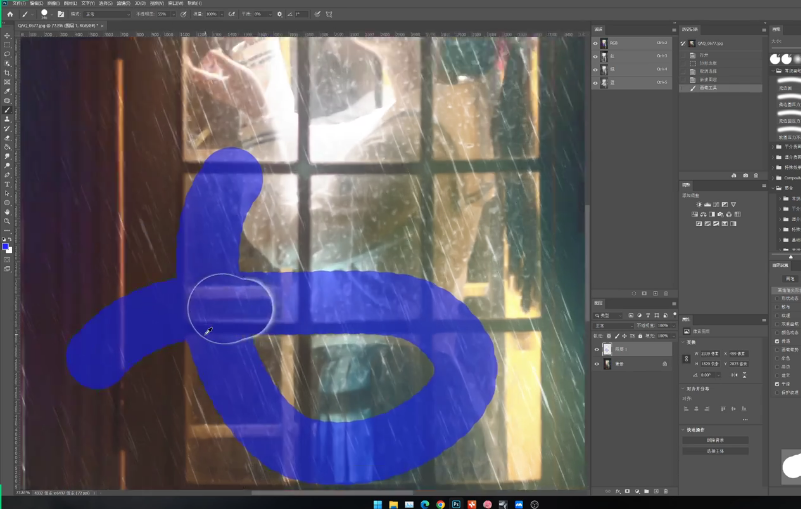
Task: Open the brush preset picker arrow
Action: click(x=52, y=14)
